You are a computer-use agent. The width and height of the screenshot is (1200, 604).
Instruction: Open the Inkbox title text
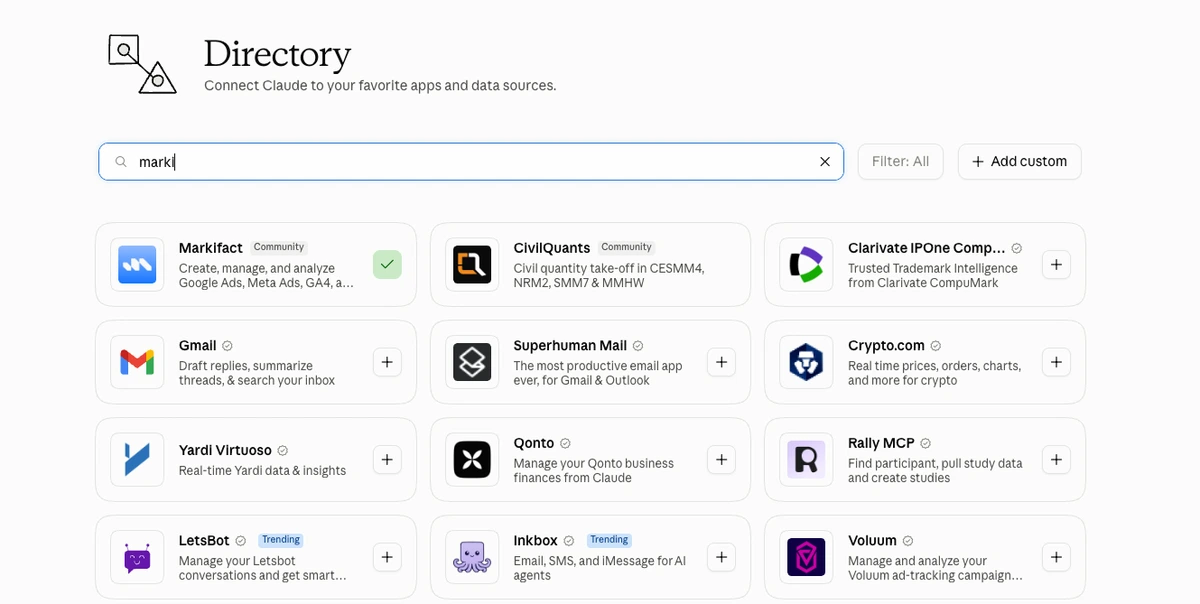[x=536, y=541]
